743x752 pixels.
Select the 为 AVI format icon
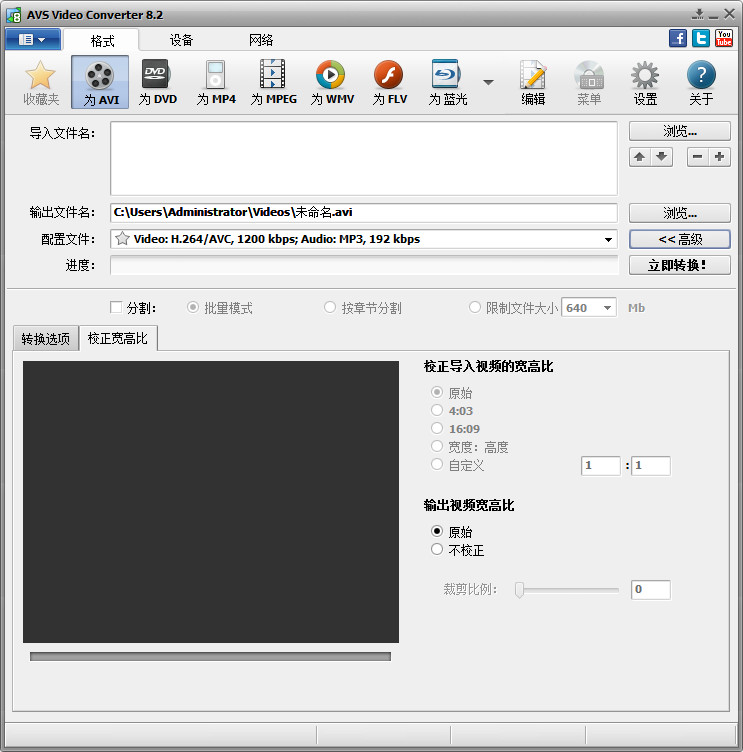(100, 82)
